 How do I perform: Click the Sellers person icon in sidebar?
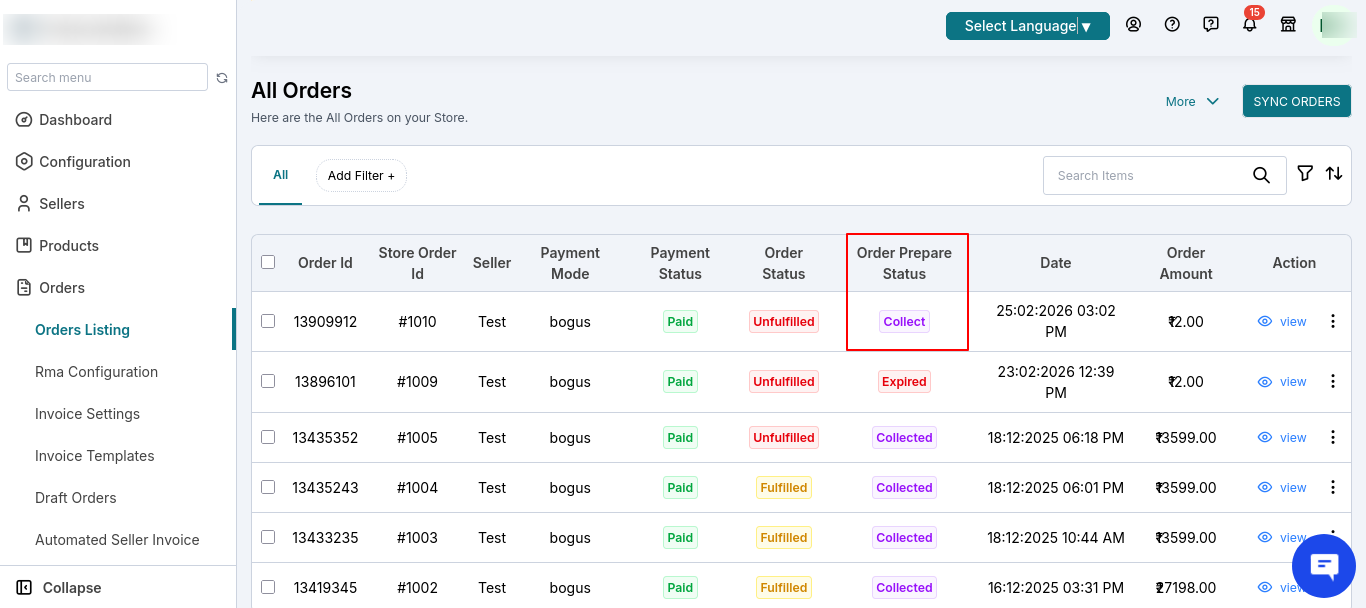pyautogui.click(x=24, y=204)
